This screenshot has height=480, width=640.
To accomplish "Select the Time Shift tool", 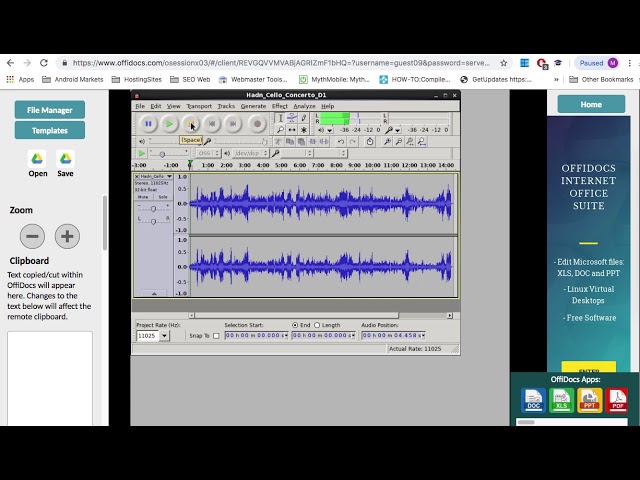I will pos(292,130).
